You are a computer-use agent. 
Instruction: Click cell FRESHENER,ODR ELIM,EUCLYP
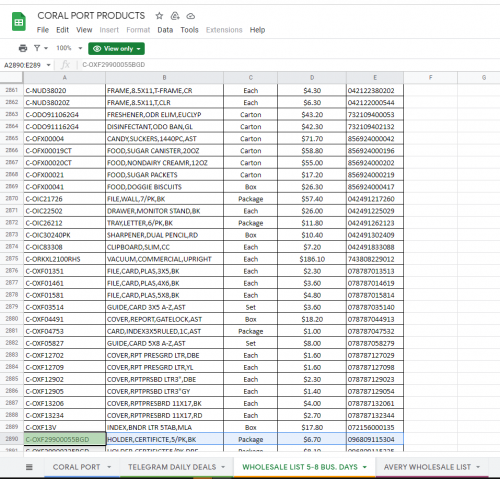[164, 115]
